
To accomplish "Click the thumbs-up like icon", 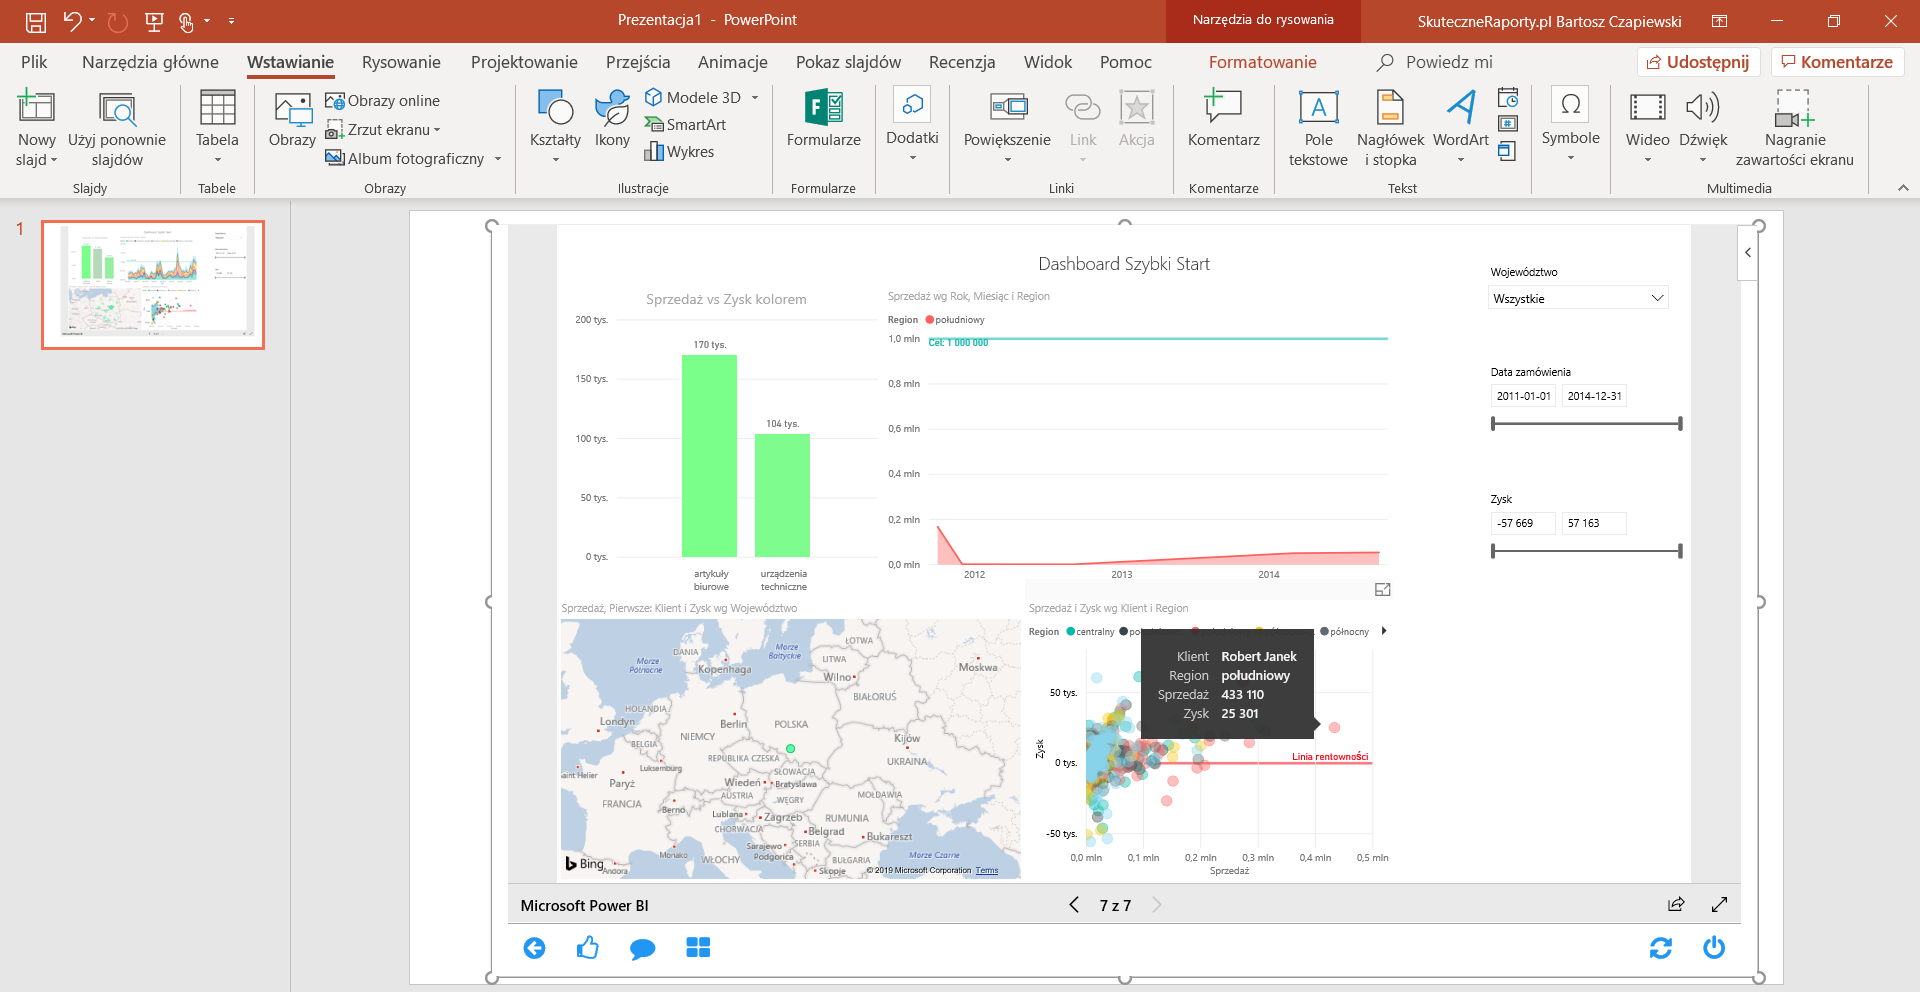I will click(x=588, y=948).
